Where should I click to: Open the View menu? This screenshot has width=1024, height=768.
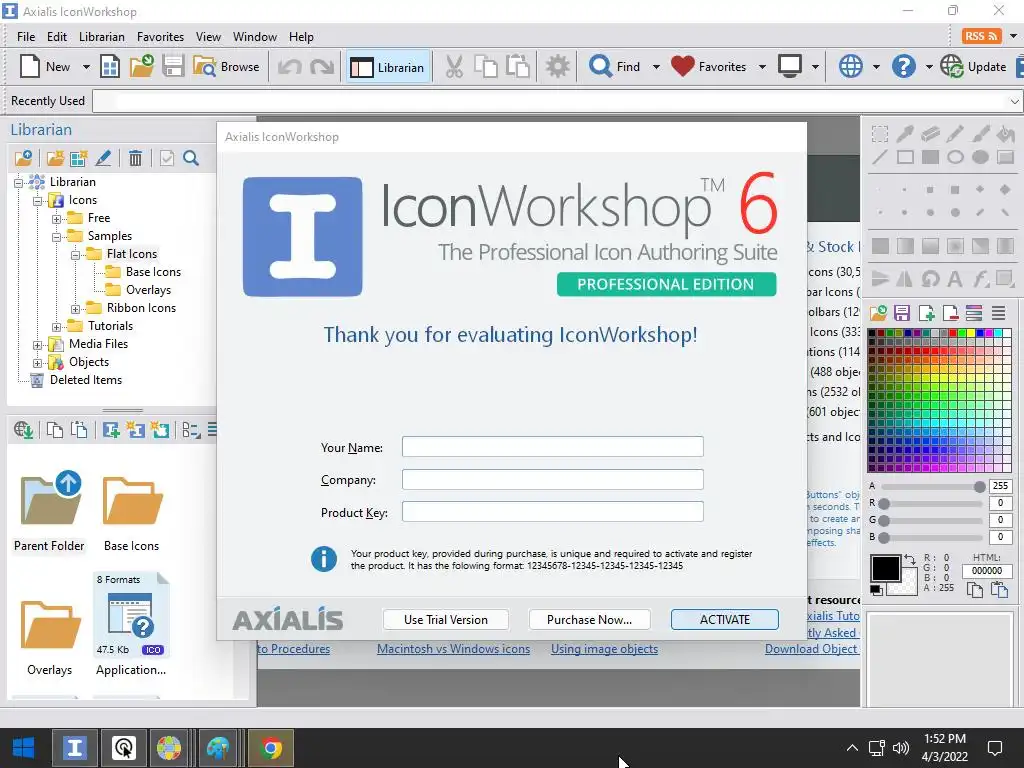click(208, 37)
